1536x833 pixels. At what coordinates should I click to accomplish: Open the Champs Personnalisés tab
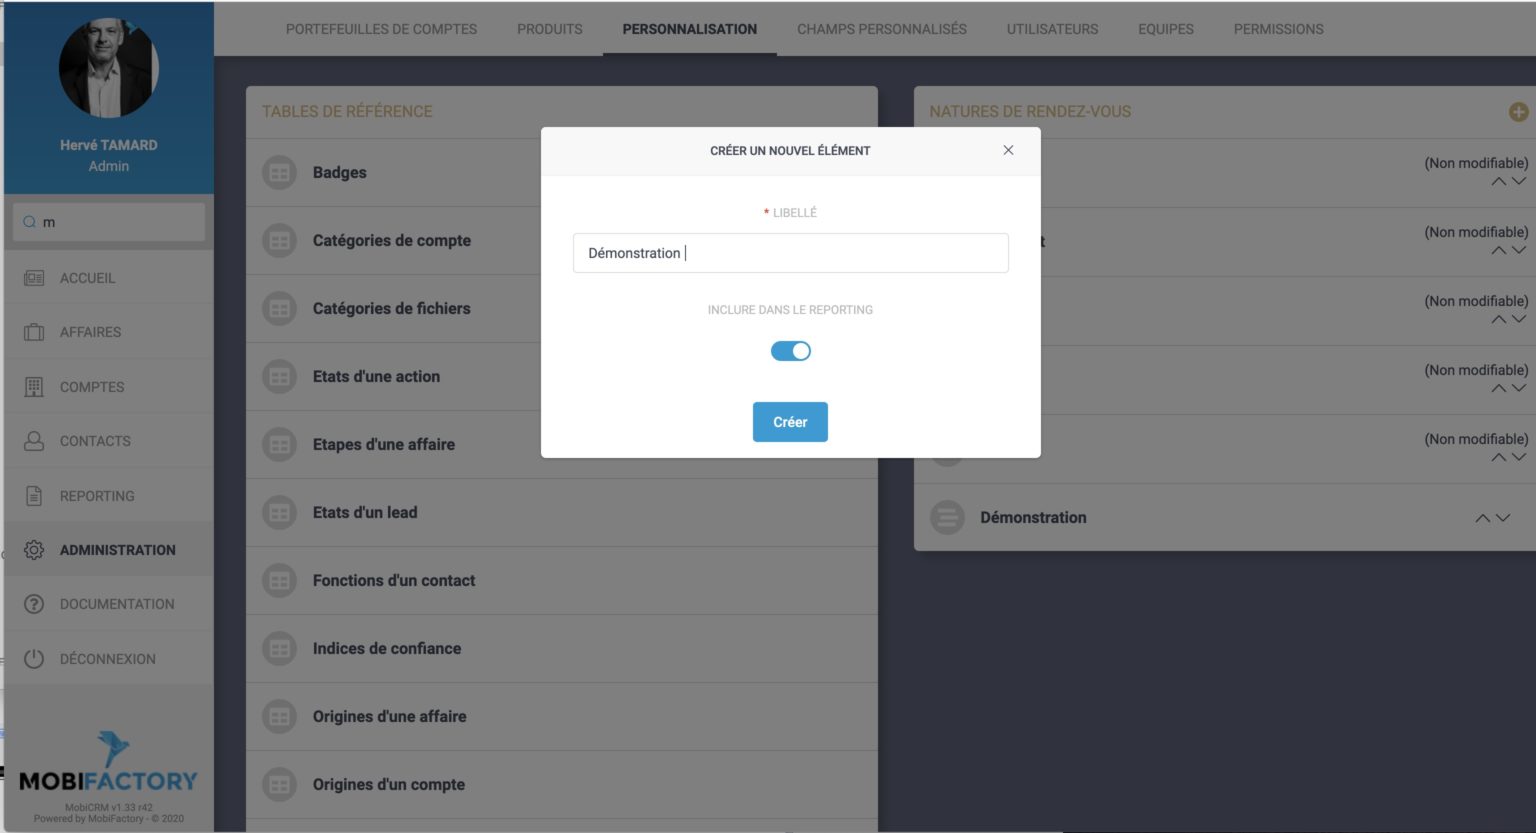(x=880, y=29)
